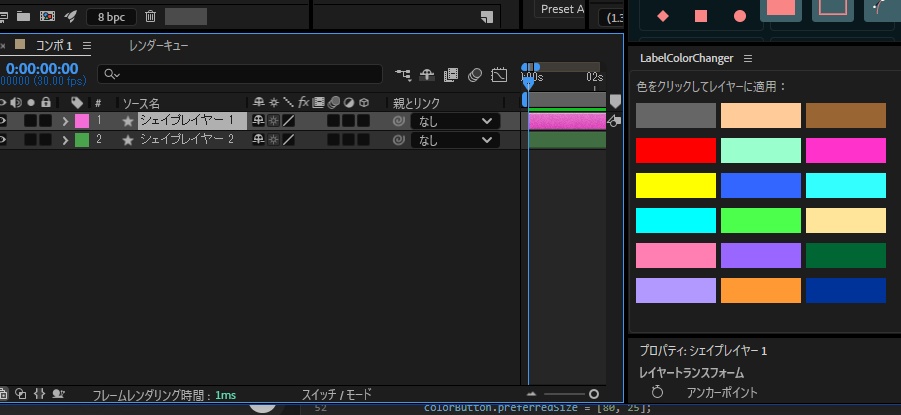This screenshot has height=415, width=901.
Task: Click the adjustment layer column header icon
Action: click(349, 103)
